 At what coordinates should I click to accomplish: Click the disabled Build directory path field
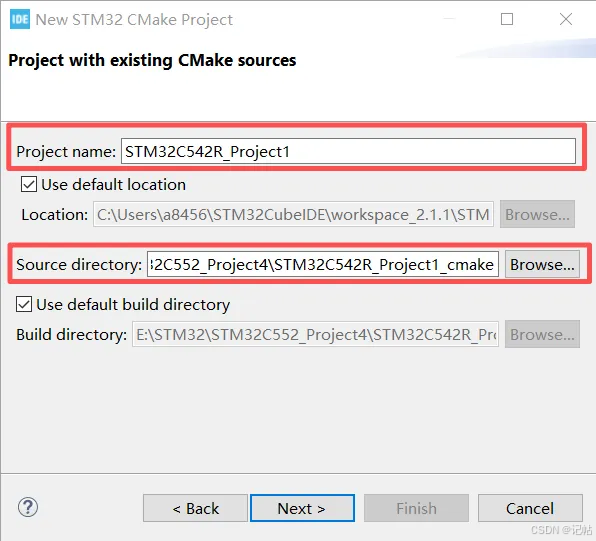[x=315, y=334]
